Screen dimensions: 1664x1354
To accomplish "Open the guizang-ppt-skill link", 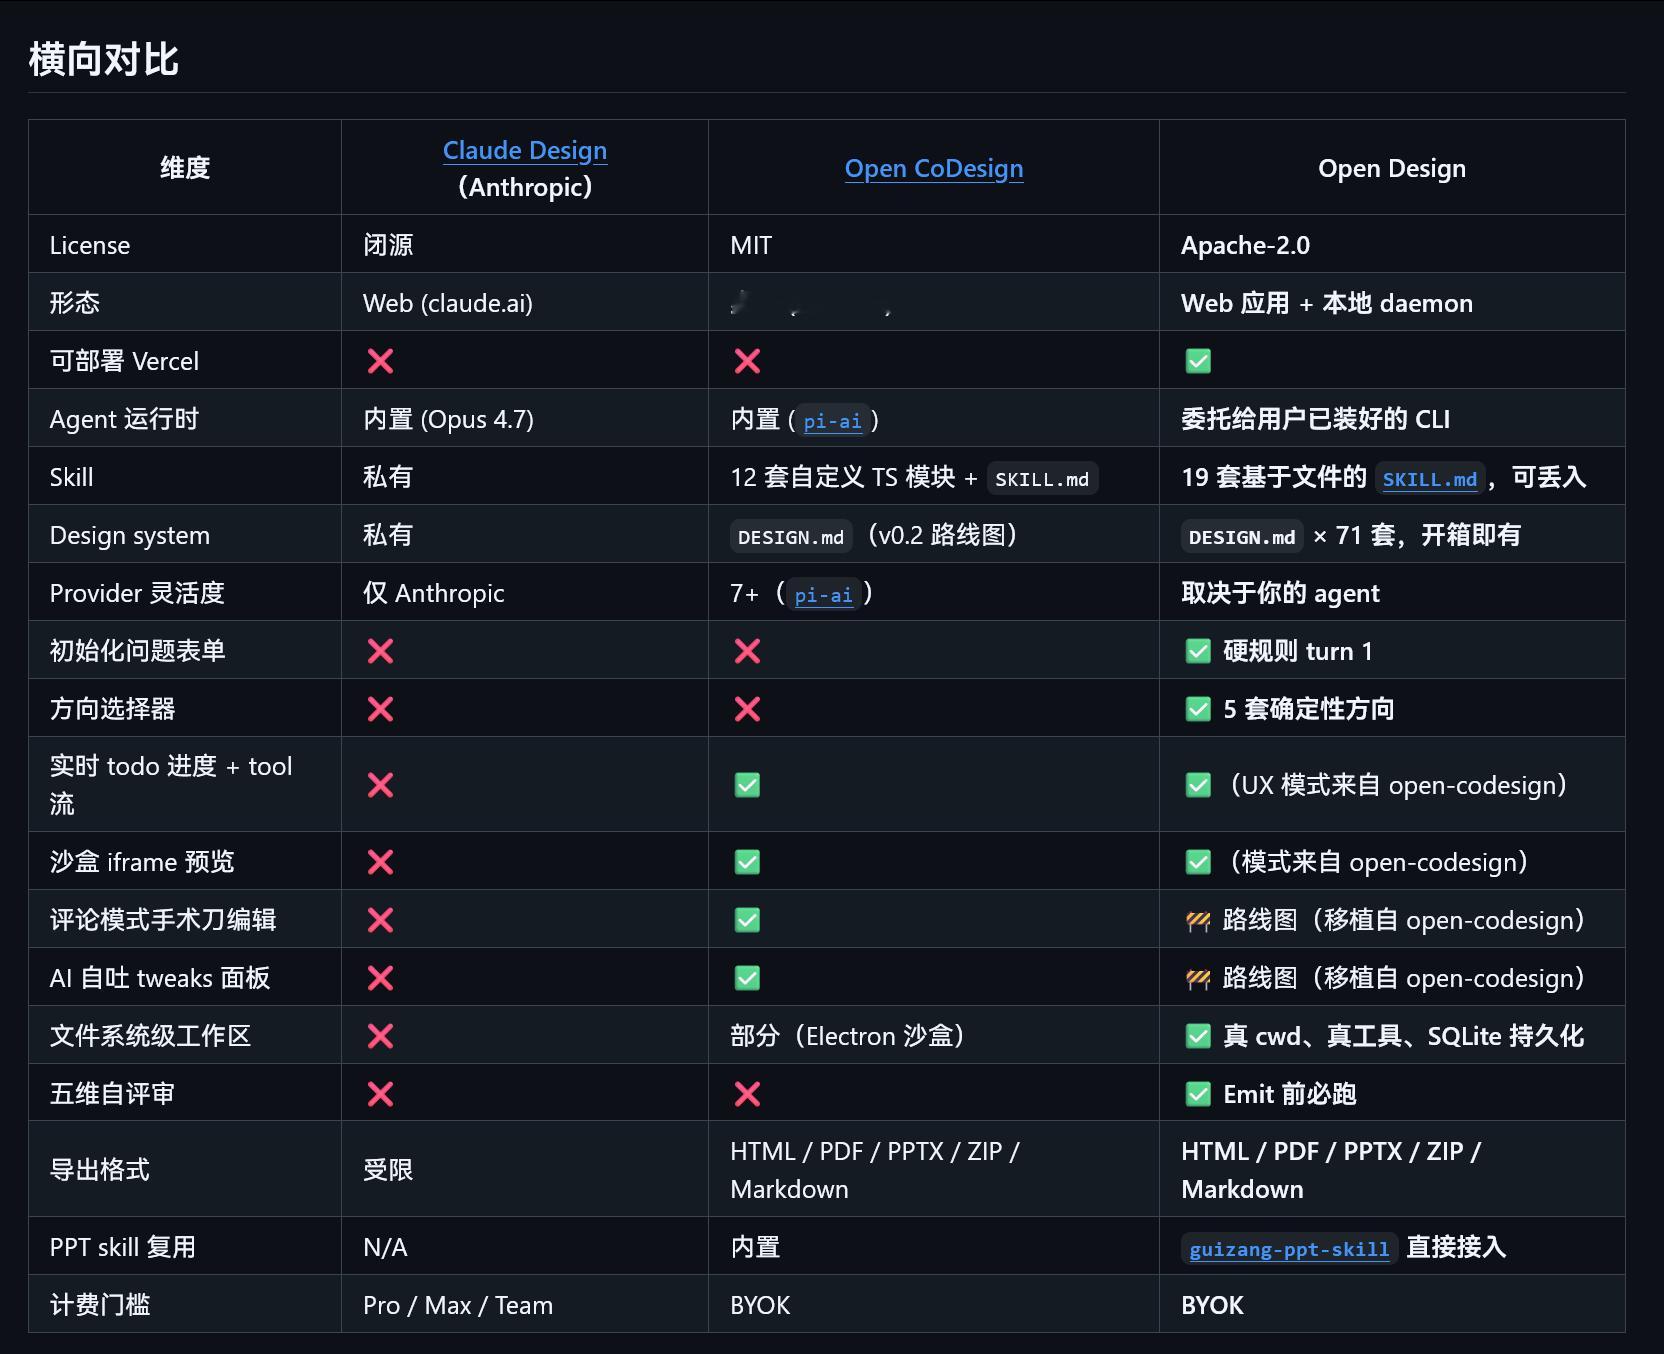I will pyautogui.click(x=1288, y=1249).
